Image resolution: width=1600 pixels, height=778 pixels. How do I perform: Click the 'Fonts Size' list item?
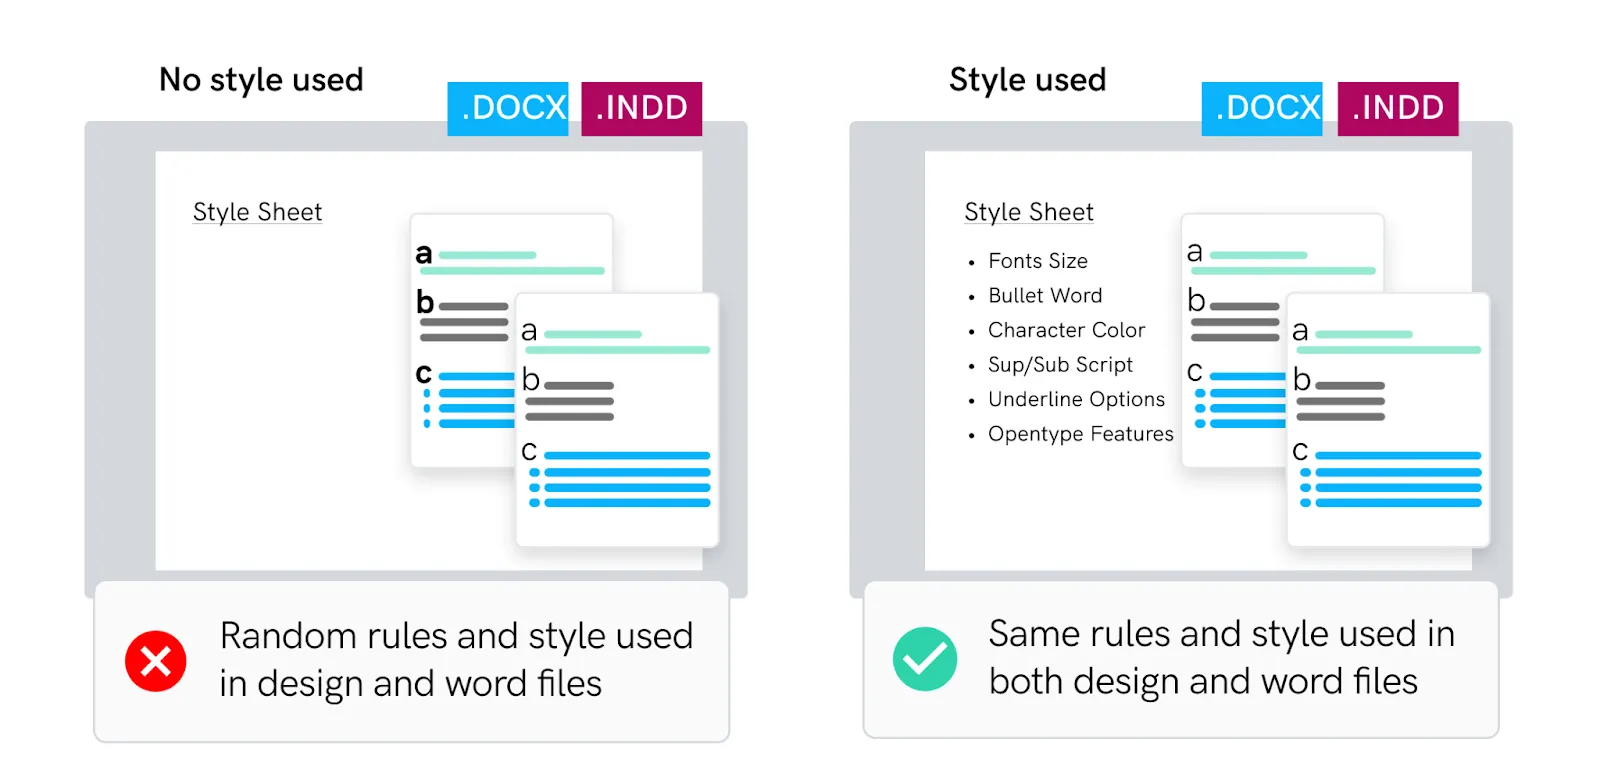click(x=1038, y=261)
